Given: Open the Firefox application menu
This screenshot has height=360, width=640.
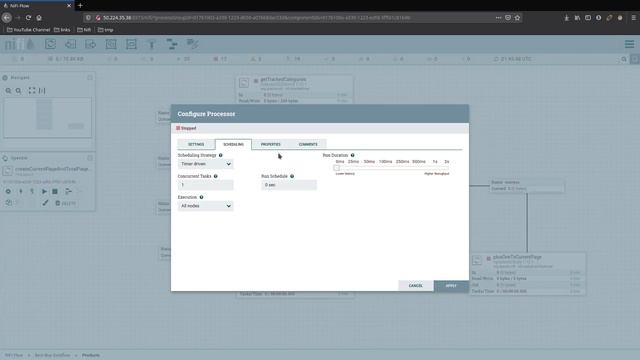Looking at the screenshot, I should pos(633,18).
